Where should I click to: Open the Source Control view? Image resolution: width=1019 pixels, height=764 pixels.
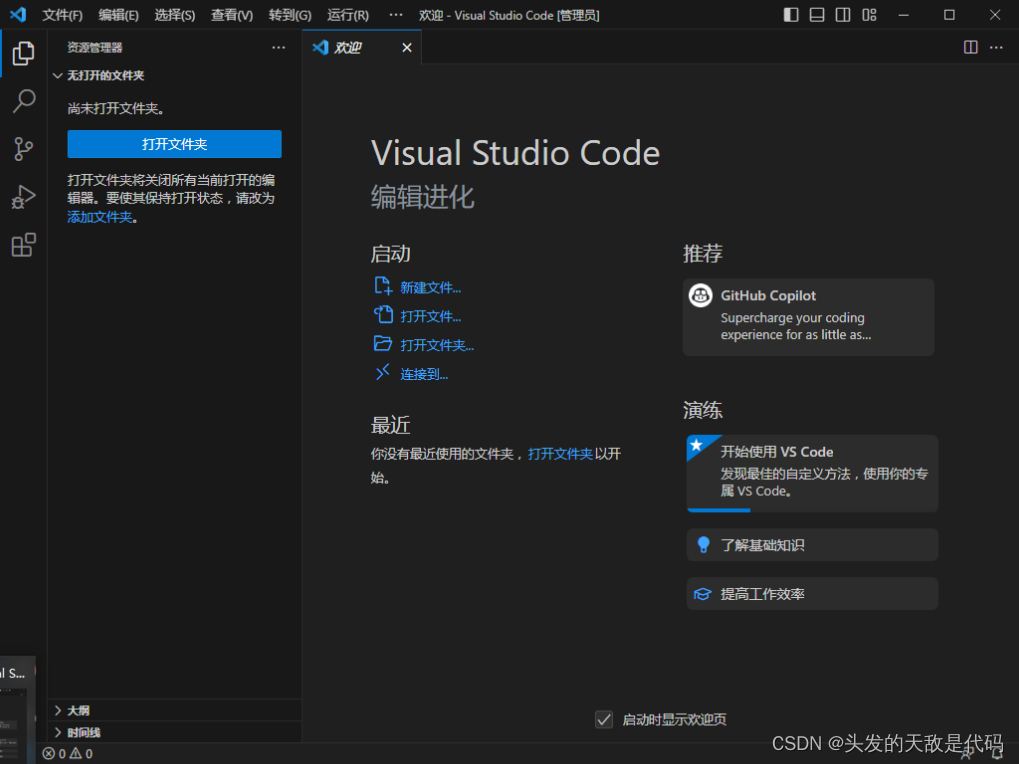point(23,149)
